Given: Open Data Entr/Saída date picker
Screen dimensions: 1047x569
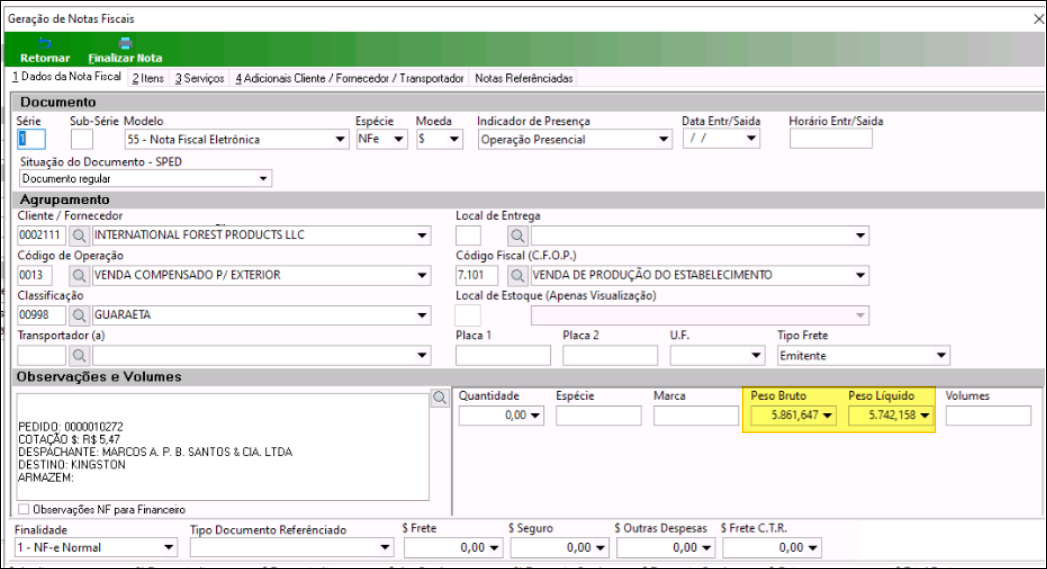Looking at the screenshot, I should [x=751, y=138].
